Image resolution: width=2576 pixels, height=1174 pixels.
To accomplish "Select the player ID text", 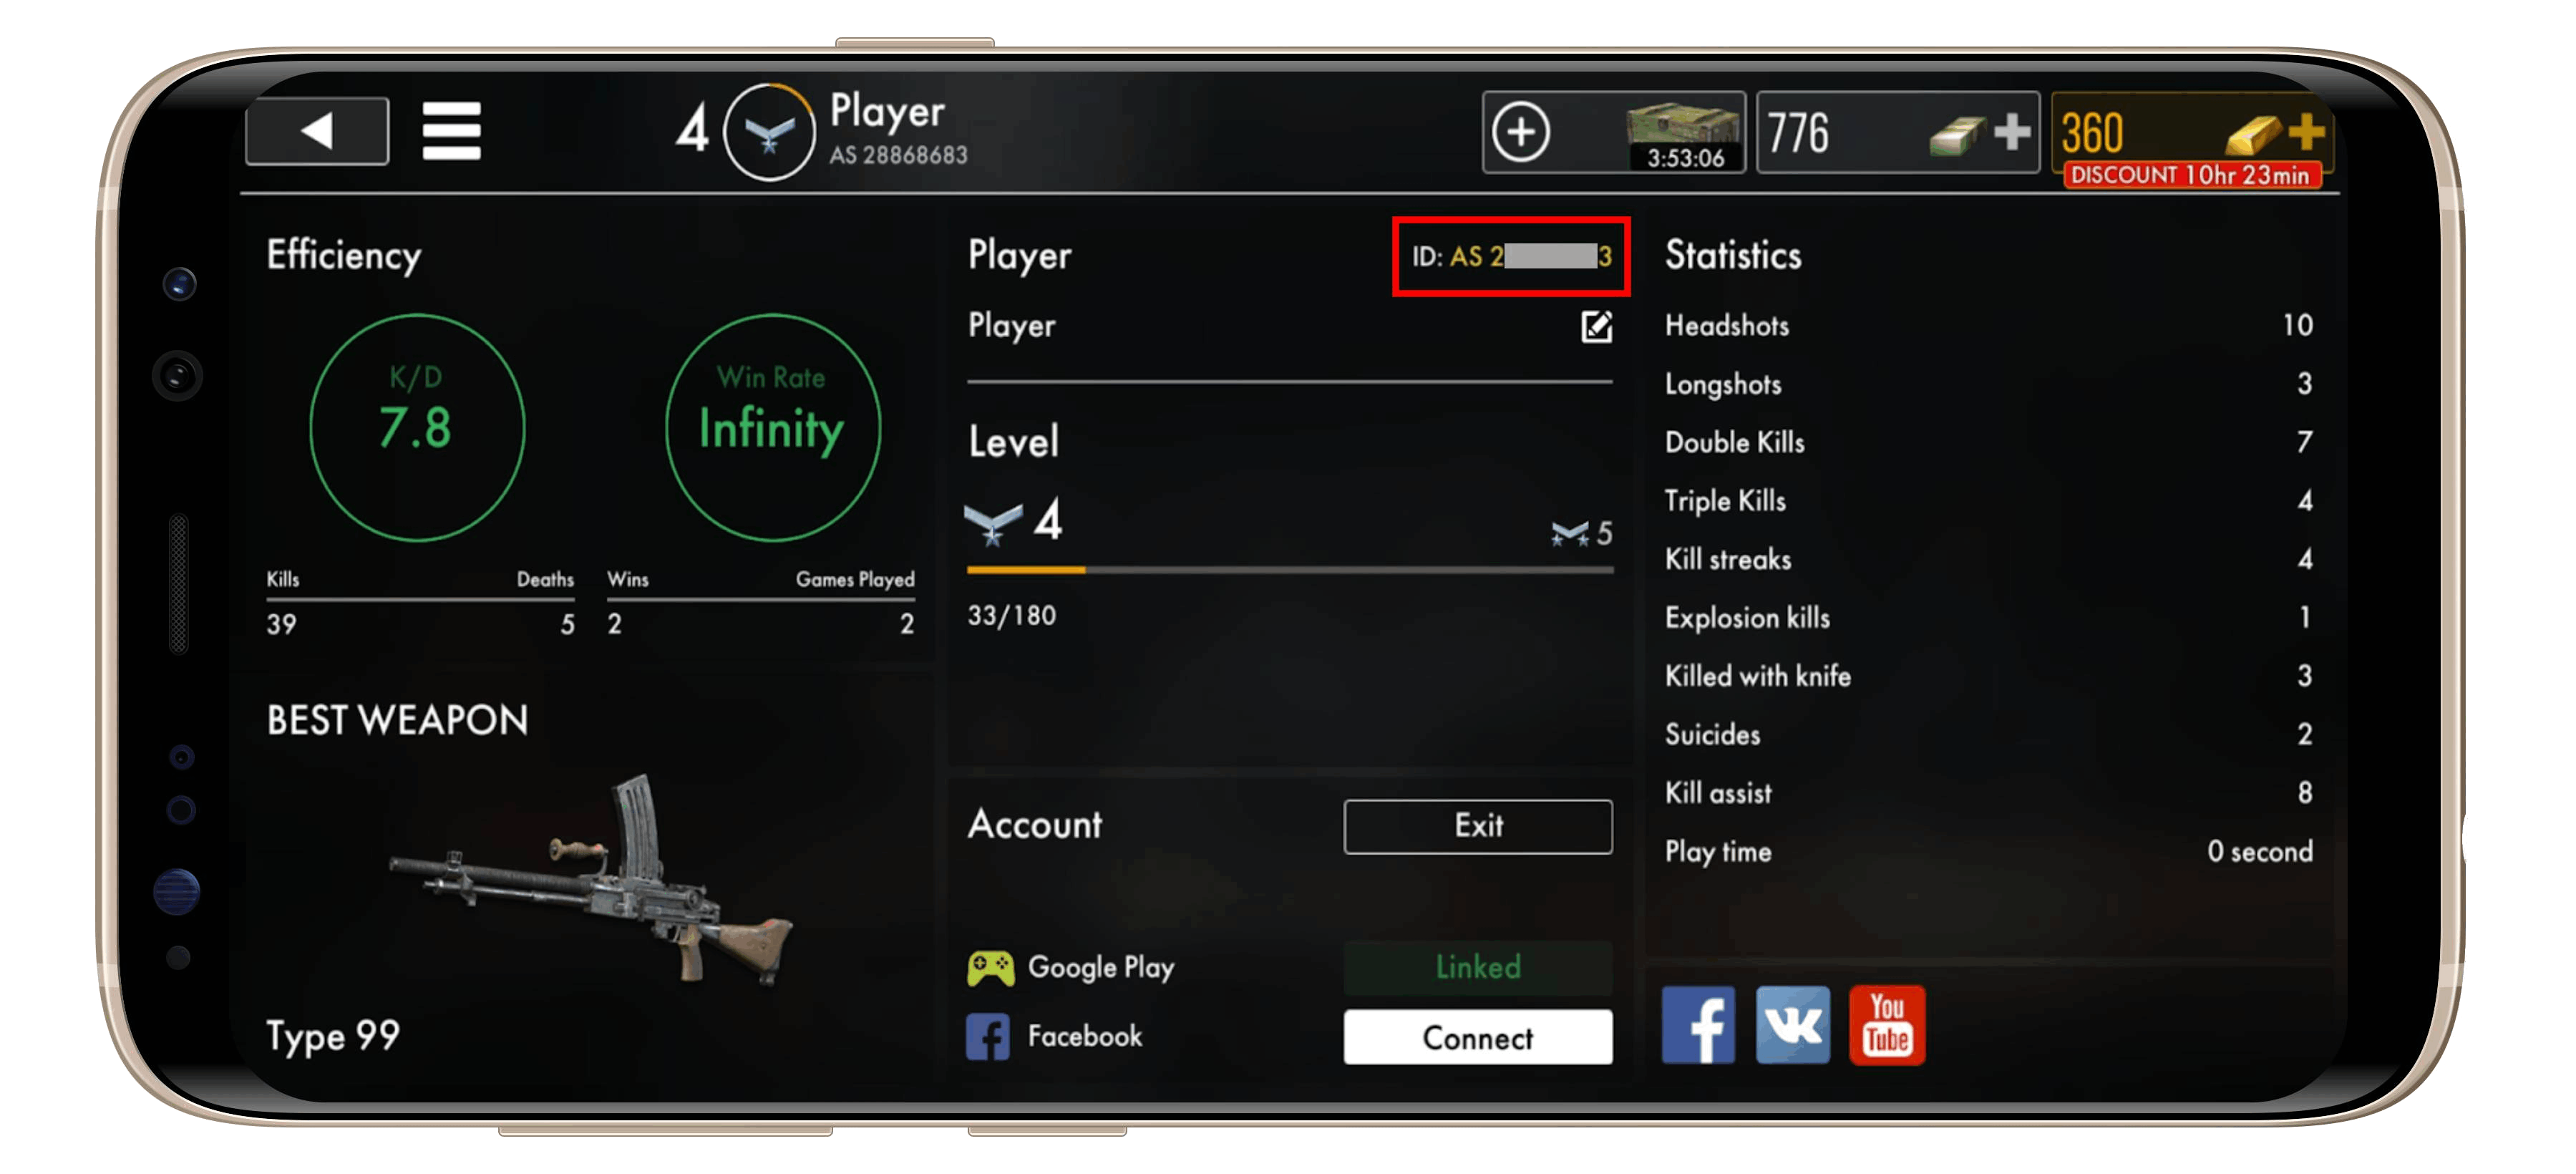I will click(x=1511, y=257).
